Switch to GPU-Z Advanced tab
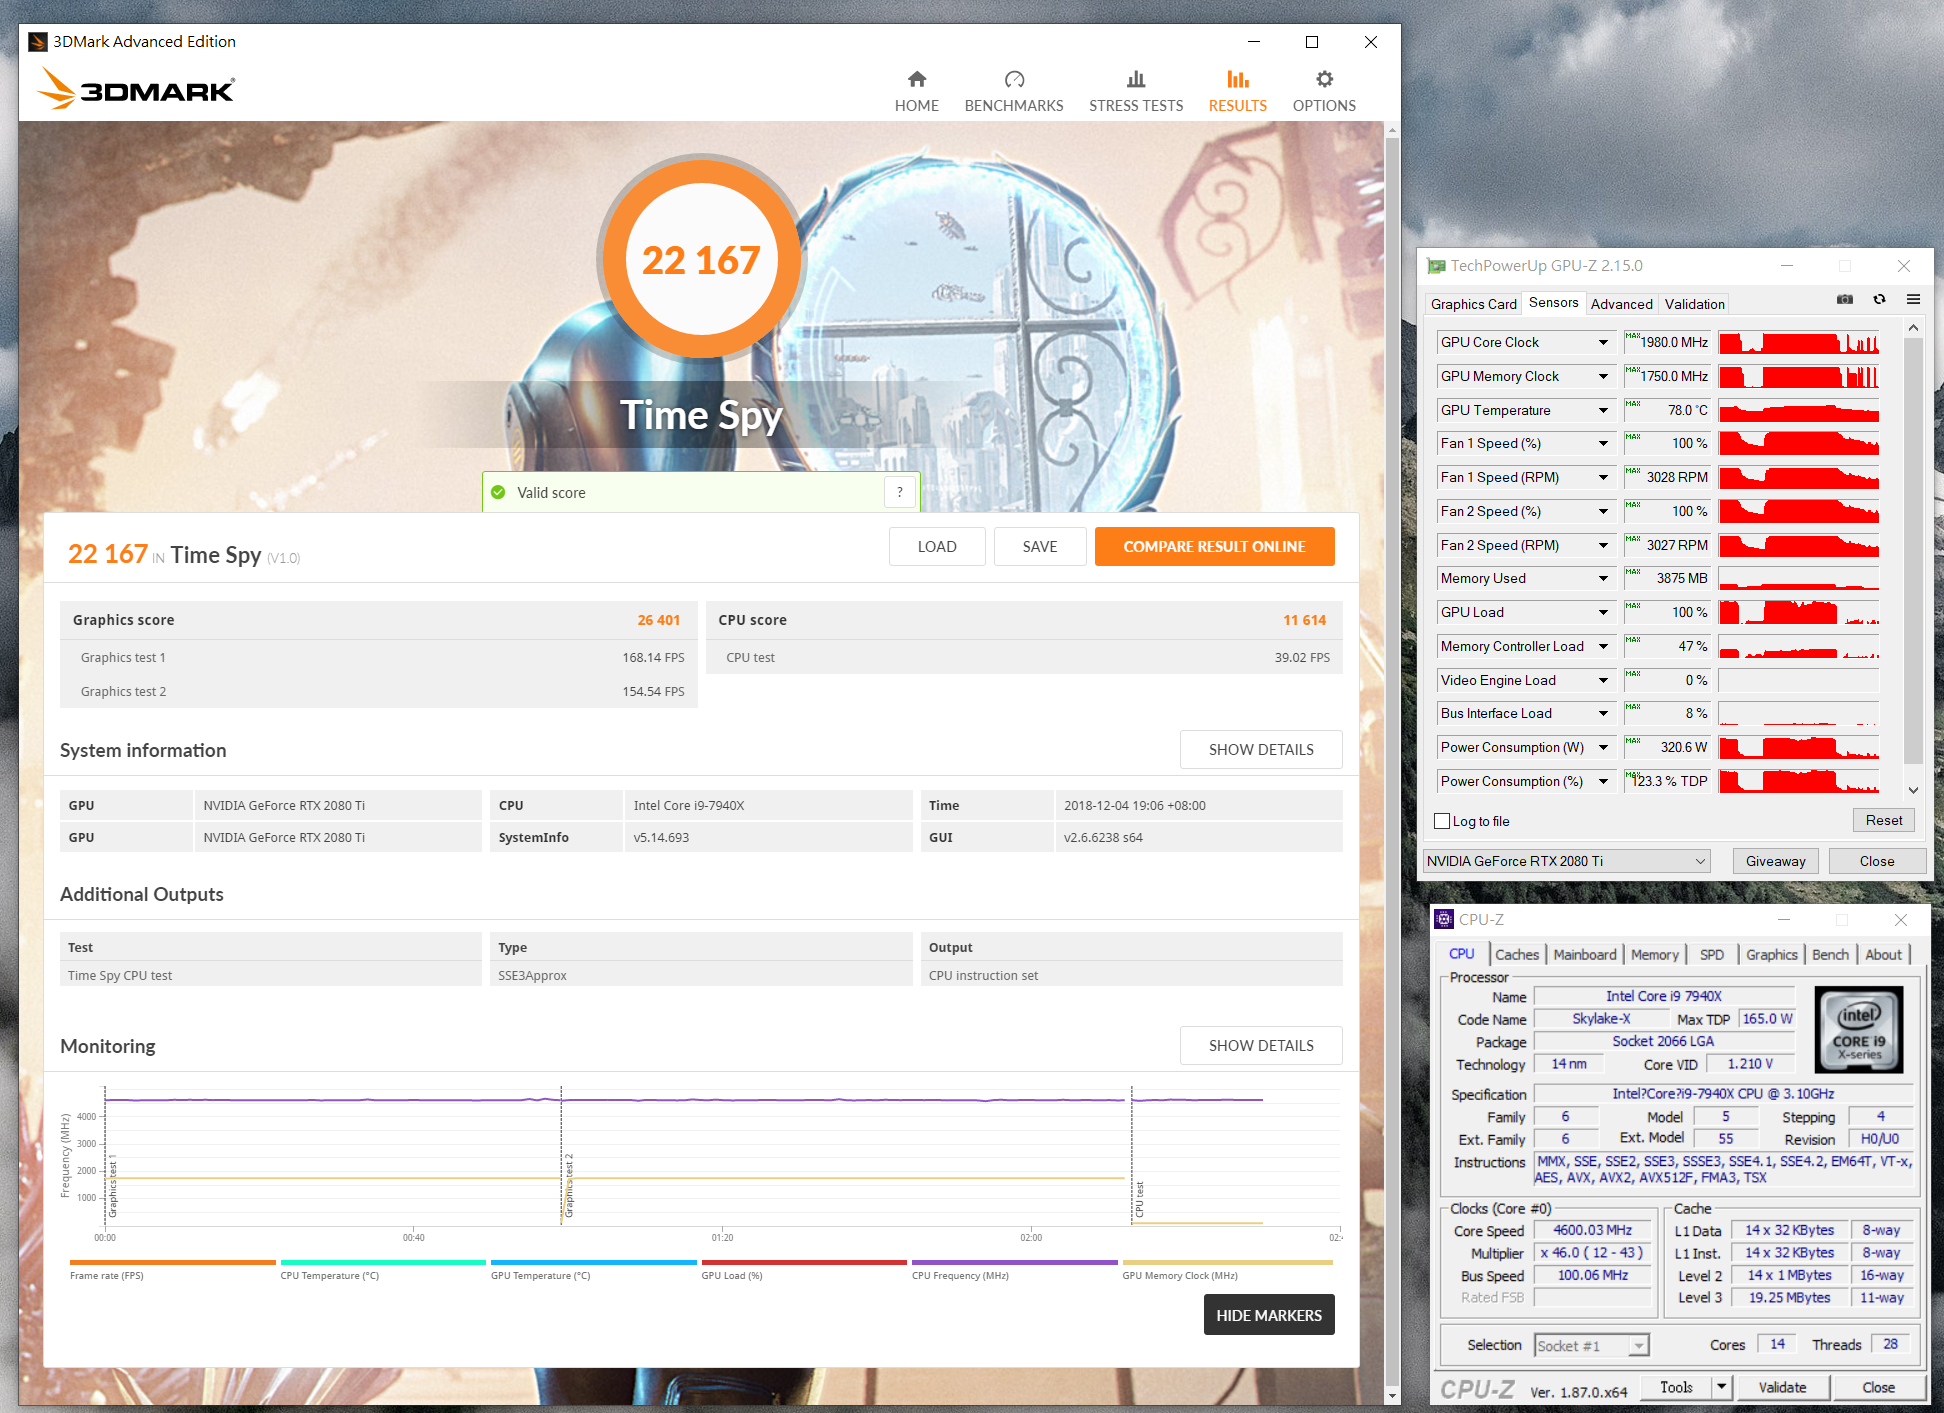 [1621, 304]
